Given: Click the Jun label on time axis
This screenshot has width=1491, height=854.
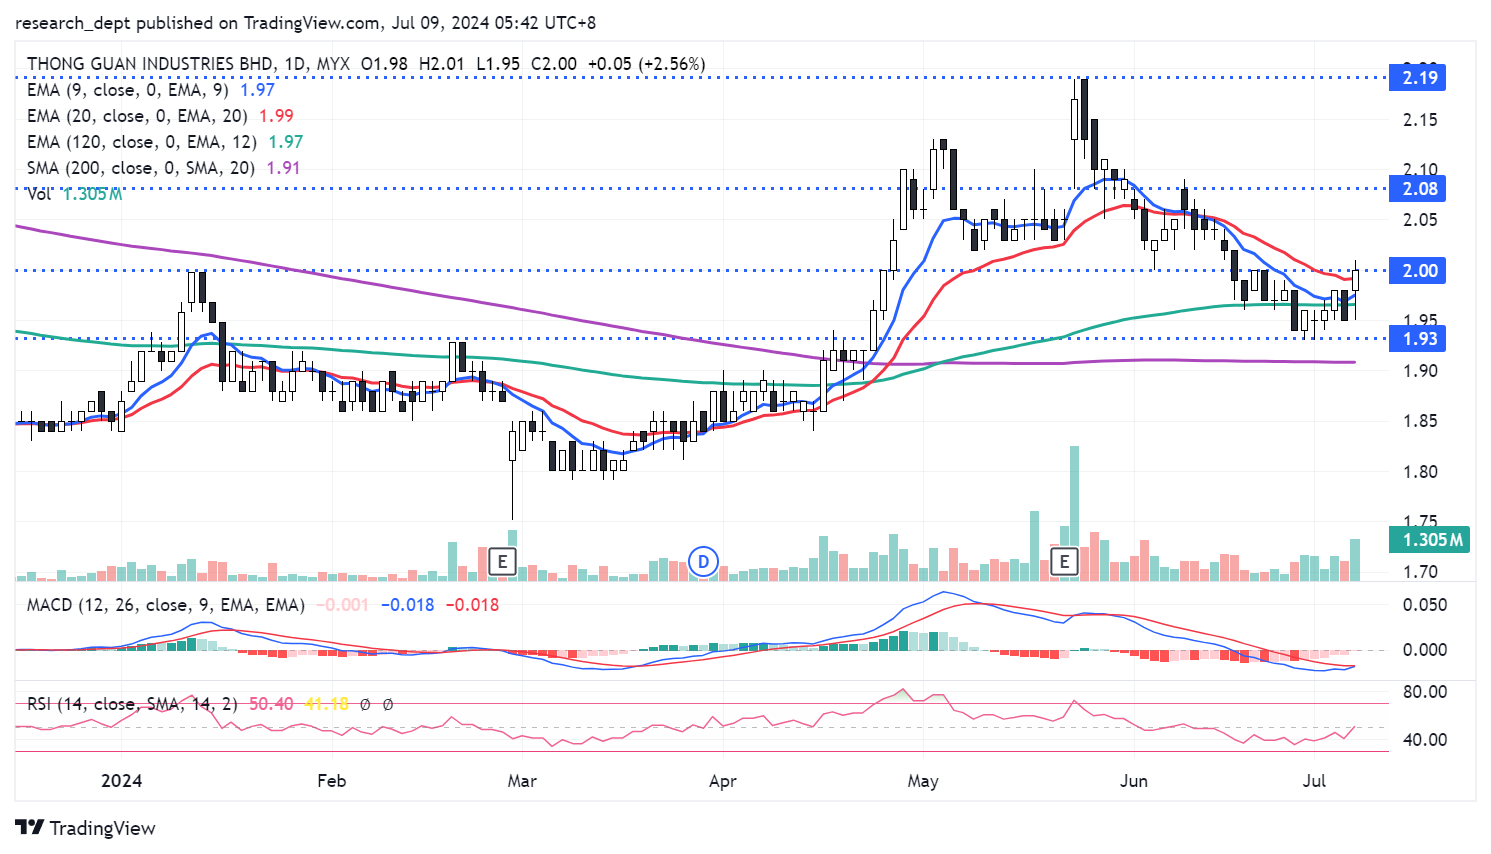Looking at the screenshot, I should click(1133, 781).
